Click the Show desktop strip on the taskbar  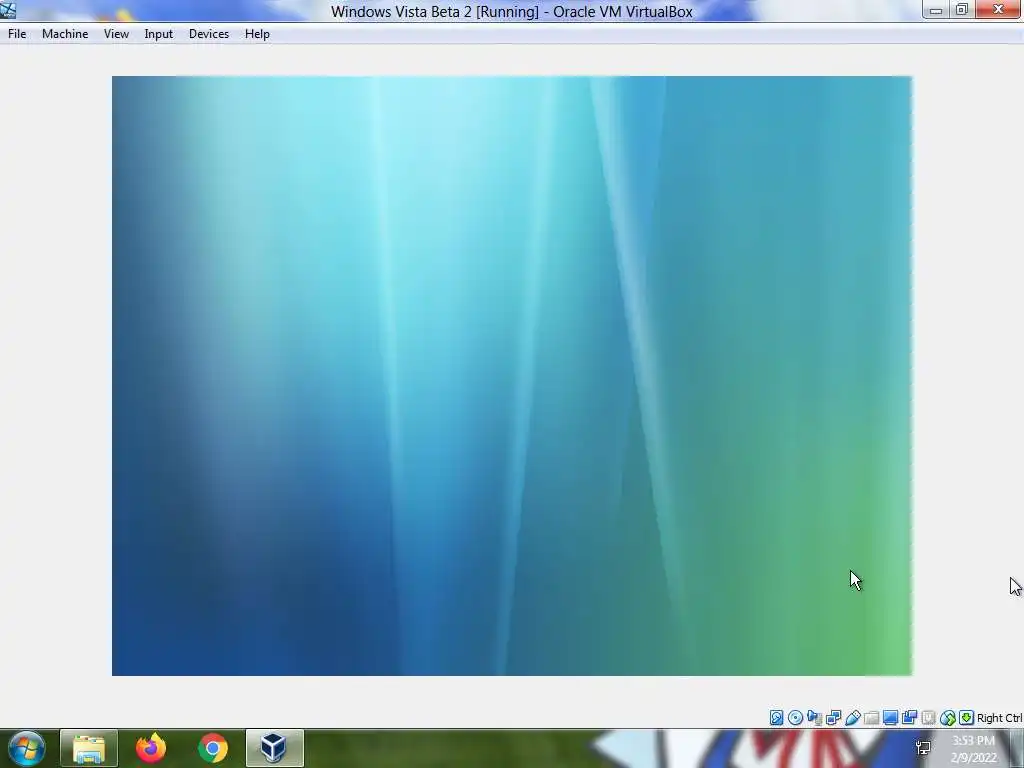tap(1017, 748)
